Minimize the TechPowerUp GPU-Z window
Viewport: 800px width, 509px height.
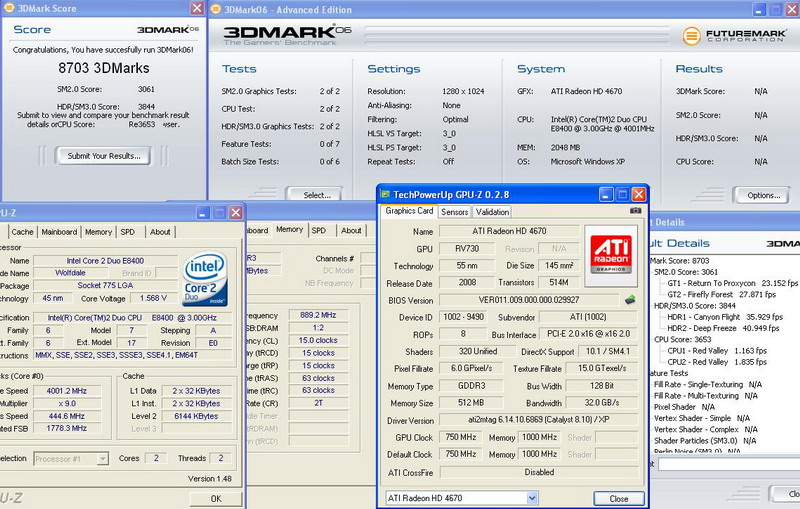(x=606, y=194)
